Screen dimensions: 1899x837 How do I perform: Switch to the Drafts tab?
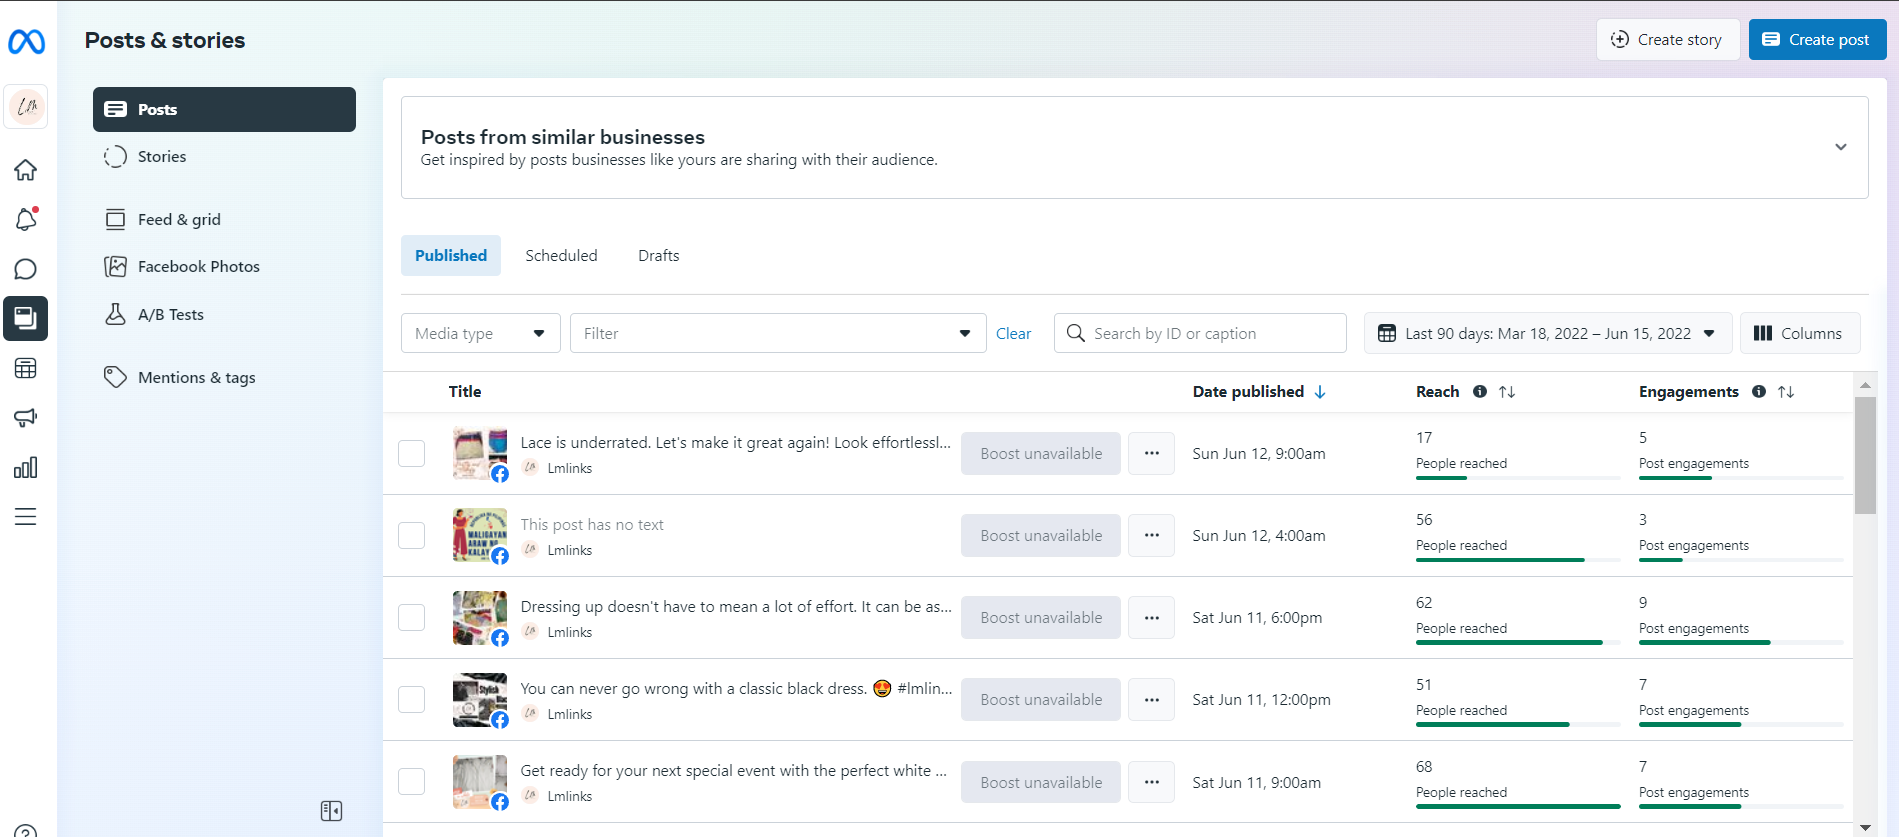tap(658, 256)
